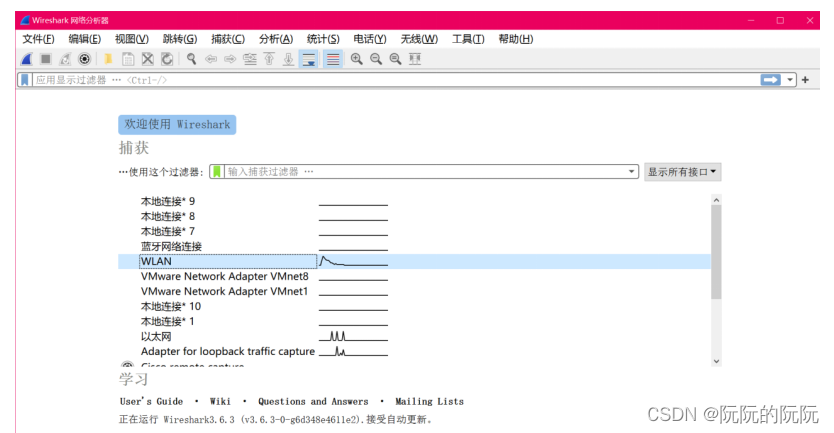Go to previous packet arrow

(211, 59)
